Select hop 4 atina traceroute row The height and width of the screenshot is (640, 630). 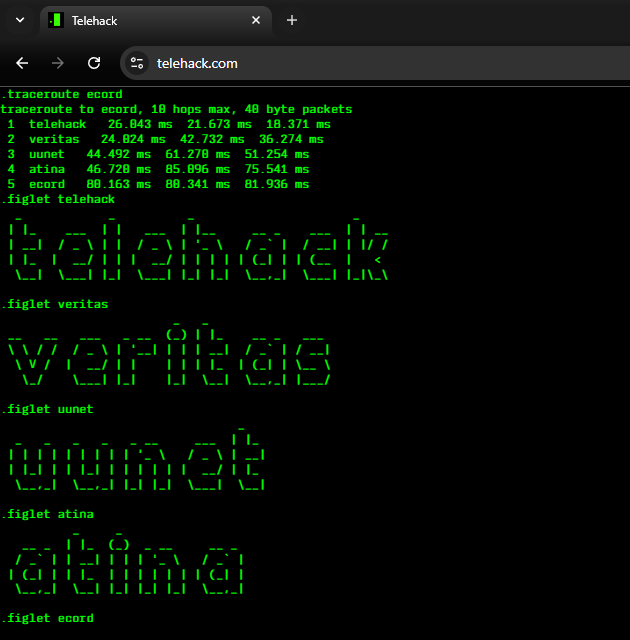pyautogui.click(x=158, y=169)
